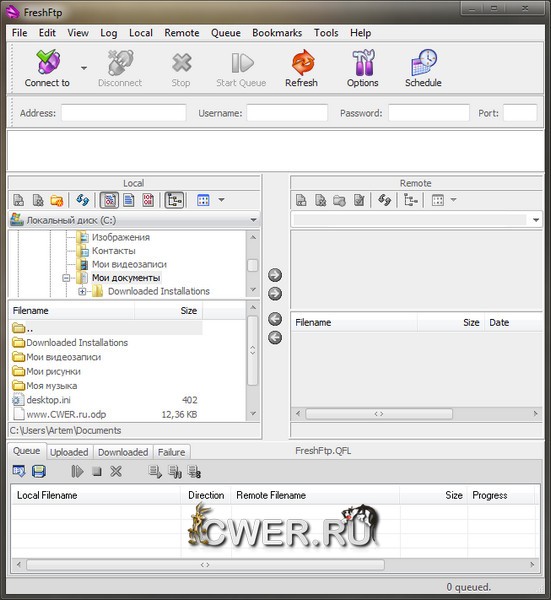Open the local drive selector dropdown

coord(253,220)
